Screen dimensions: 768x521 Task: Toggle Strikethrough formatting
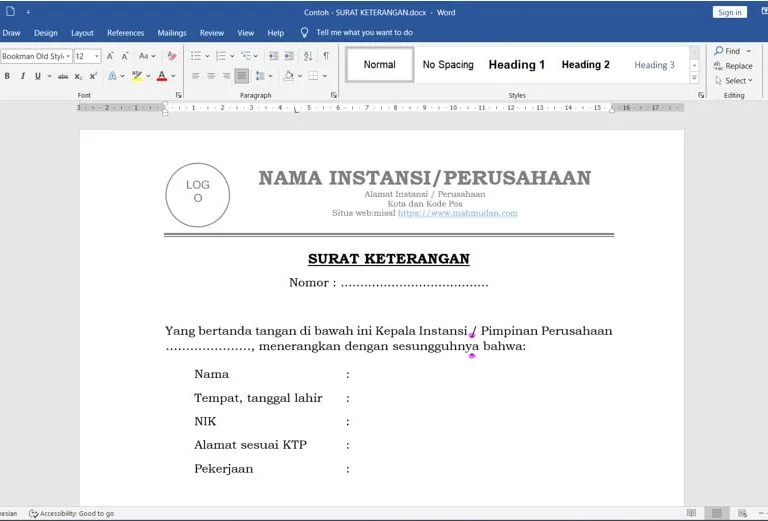63,76
